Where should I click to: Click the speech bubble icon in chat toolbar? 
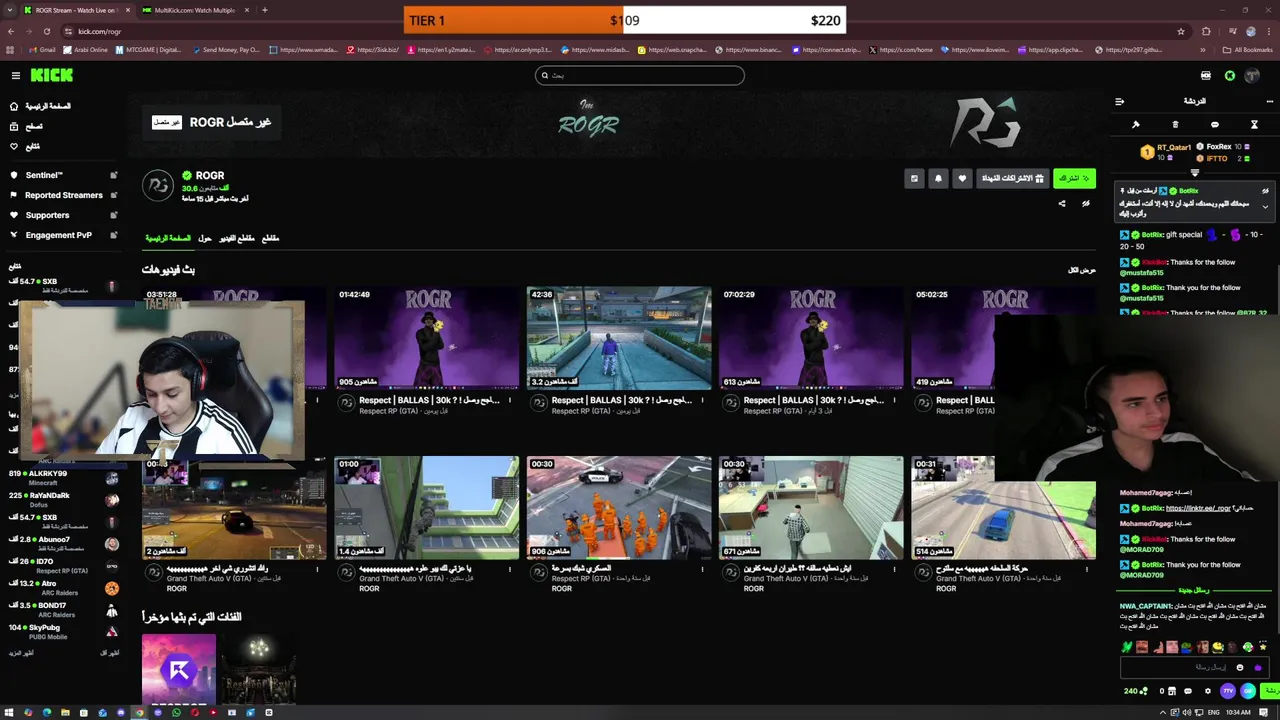click(1215, 125)
